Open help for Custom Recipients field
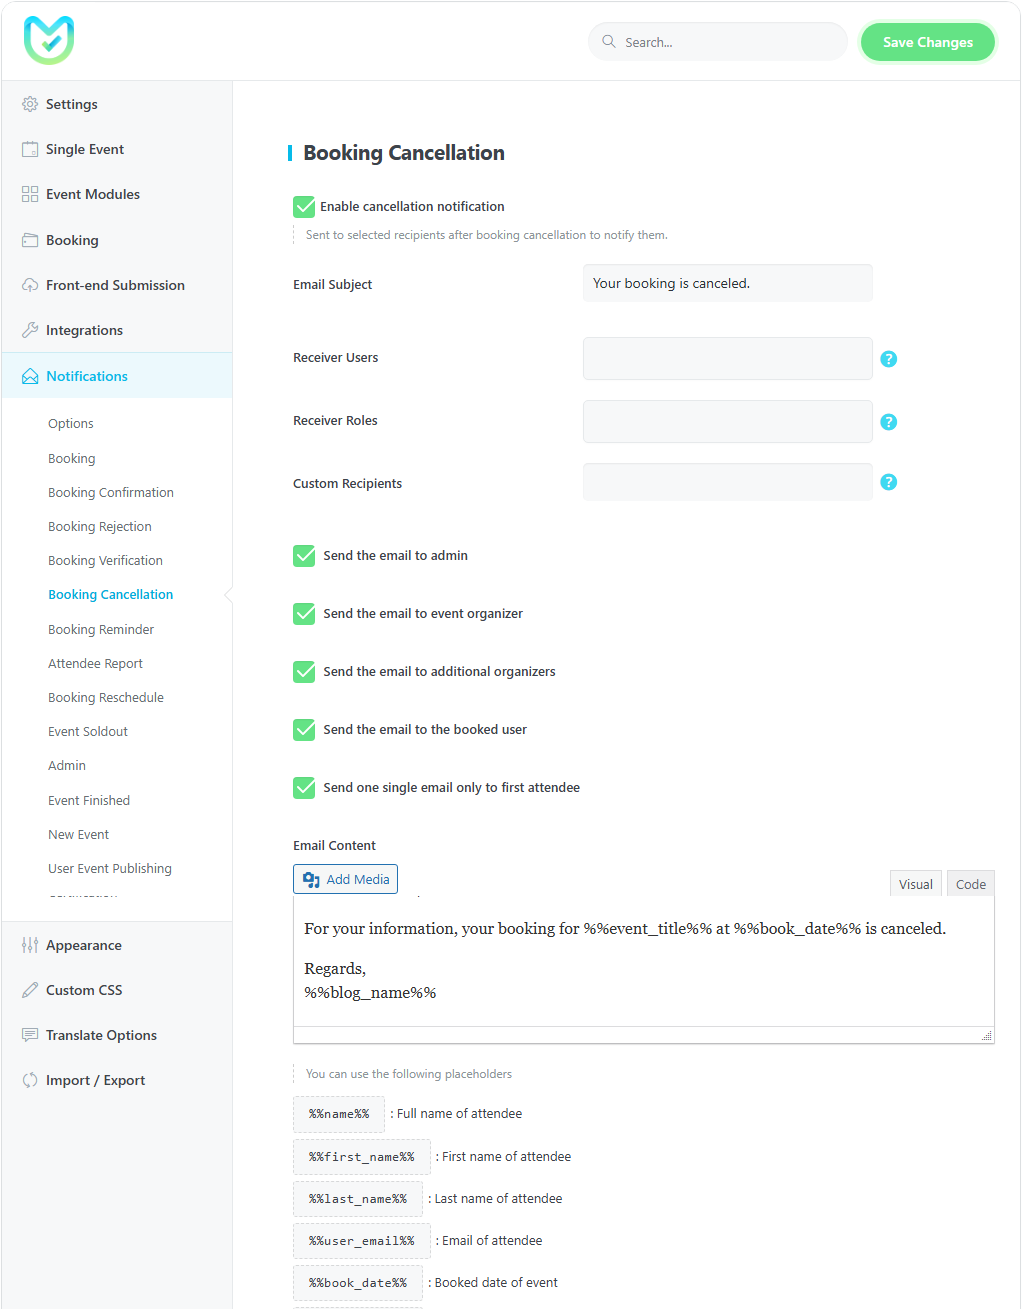1023x1309 pixels. (888, 482)
